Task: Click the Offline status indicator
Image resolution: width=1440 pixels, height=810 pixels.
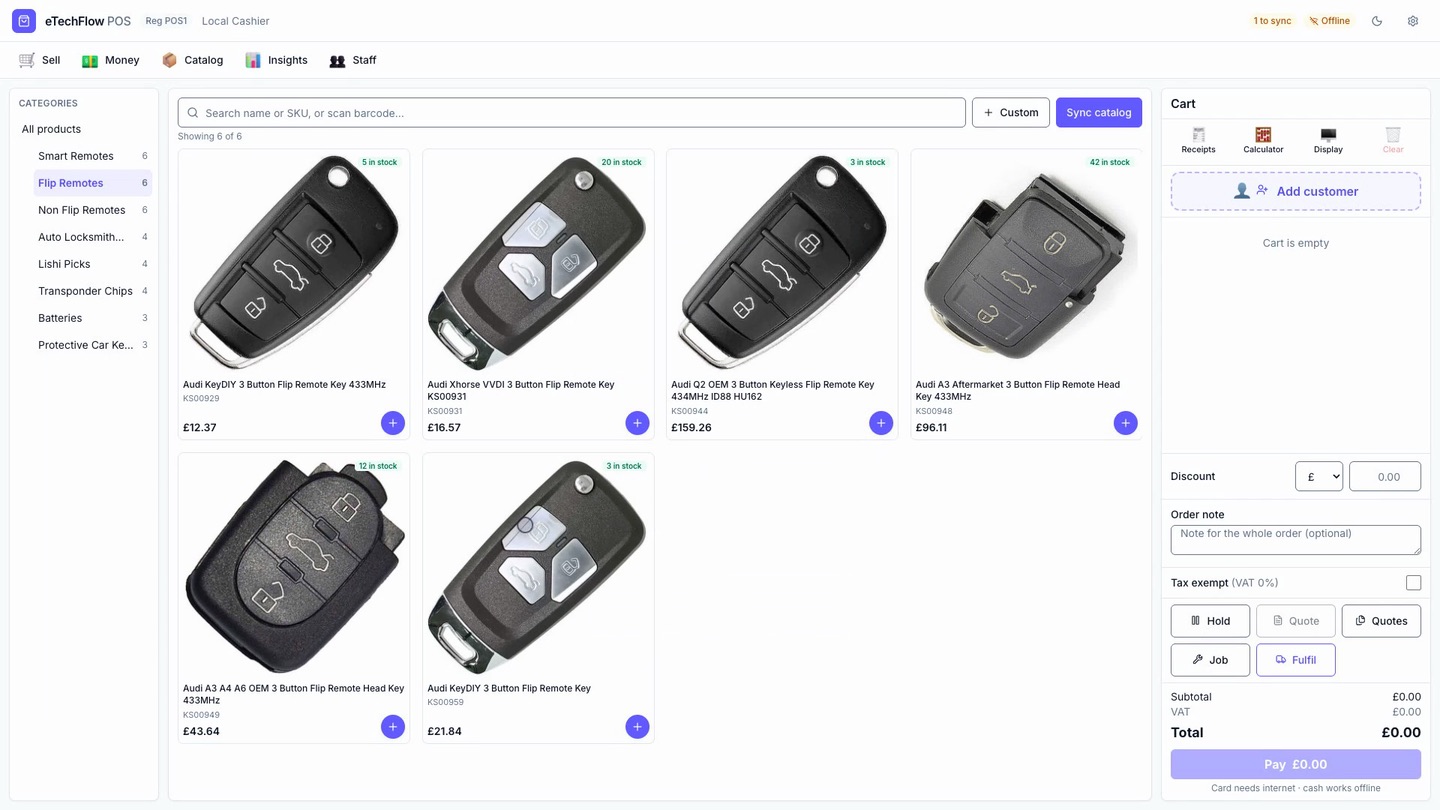Action: 1329,21
